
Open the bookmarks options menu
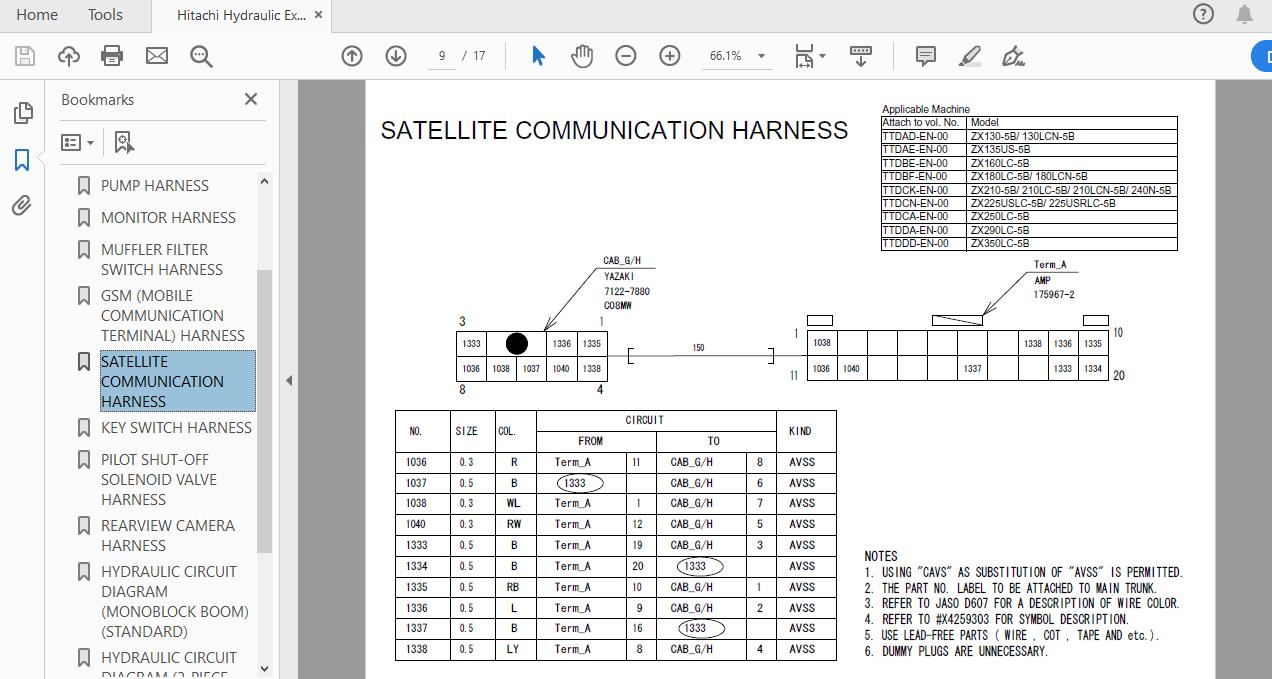click(77, 143)
